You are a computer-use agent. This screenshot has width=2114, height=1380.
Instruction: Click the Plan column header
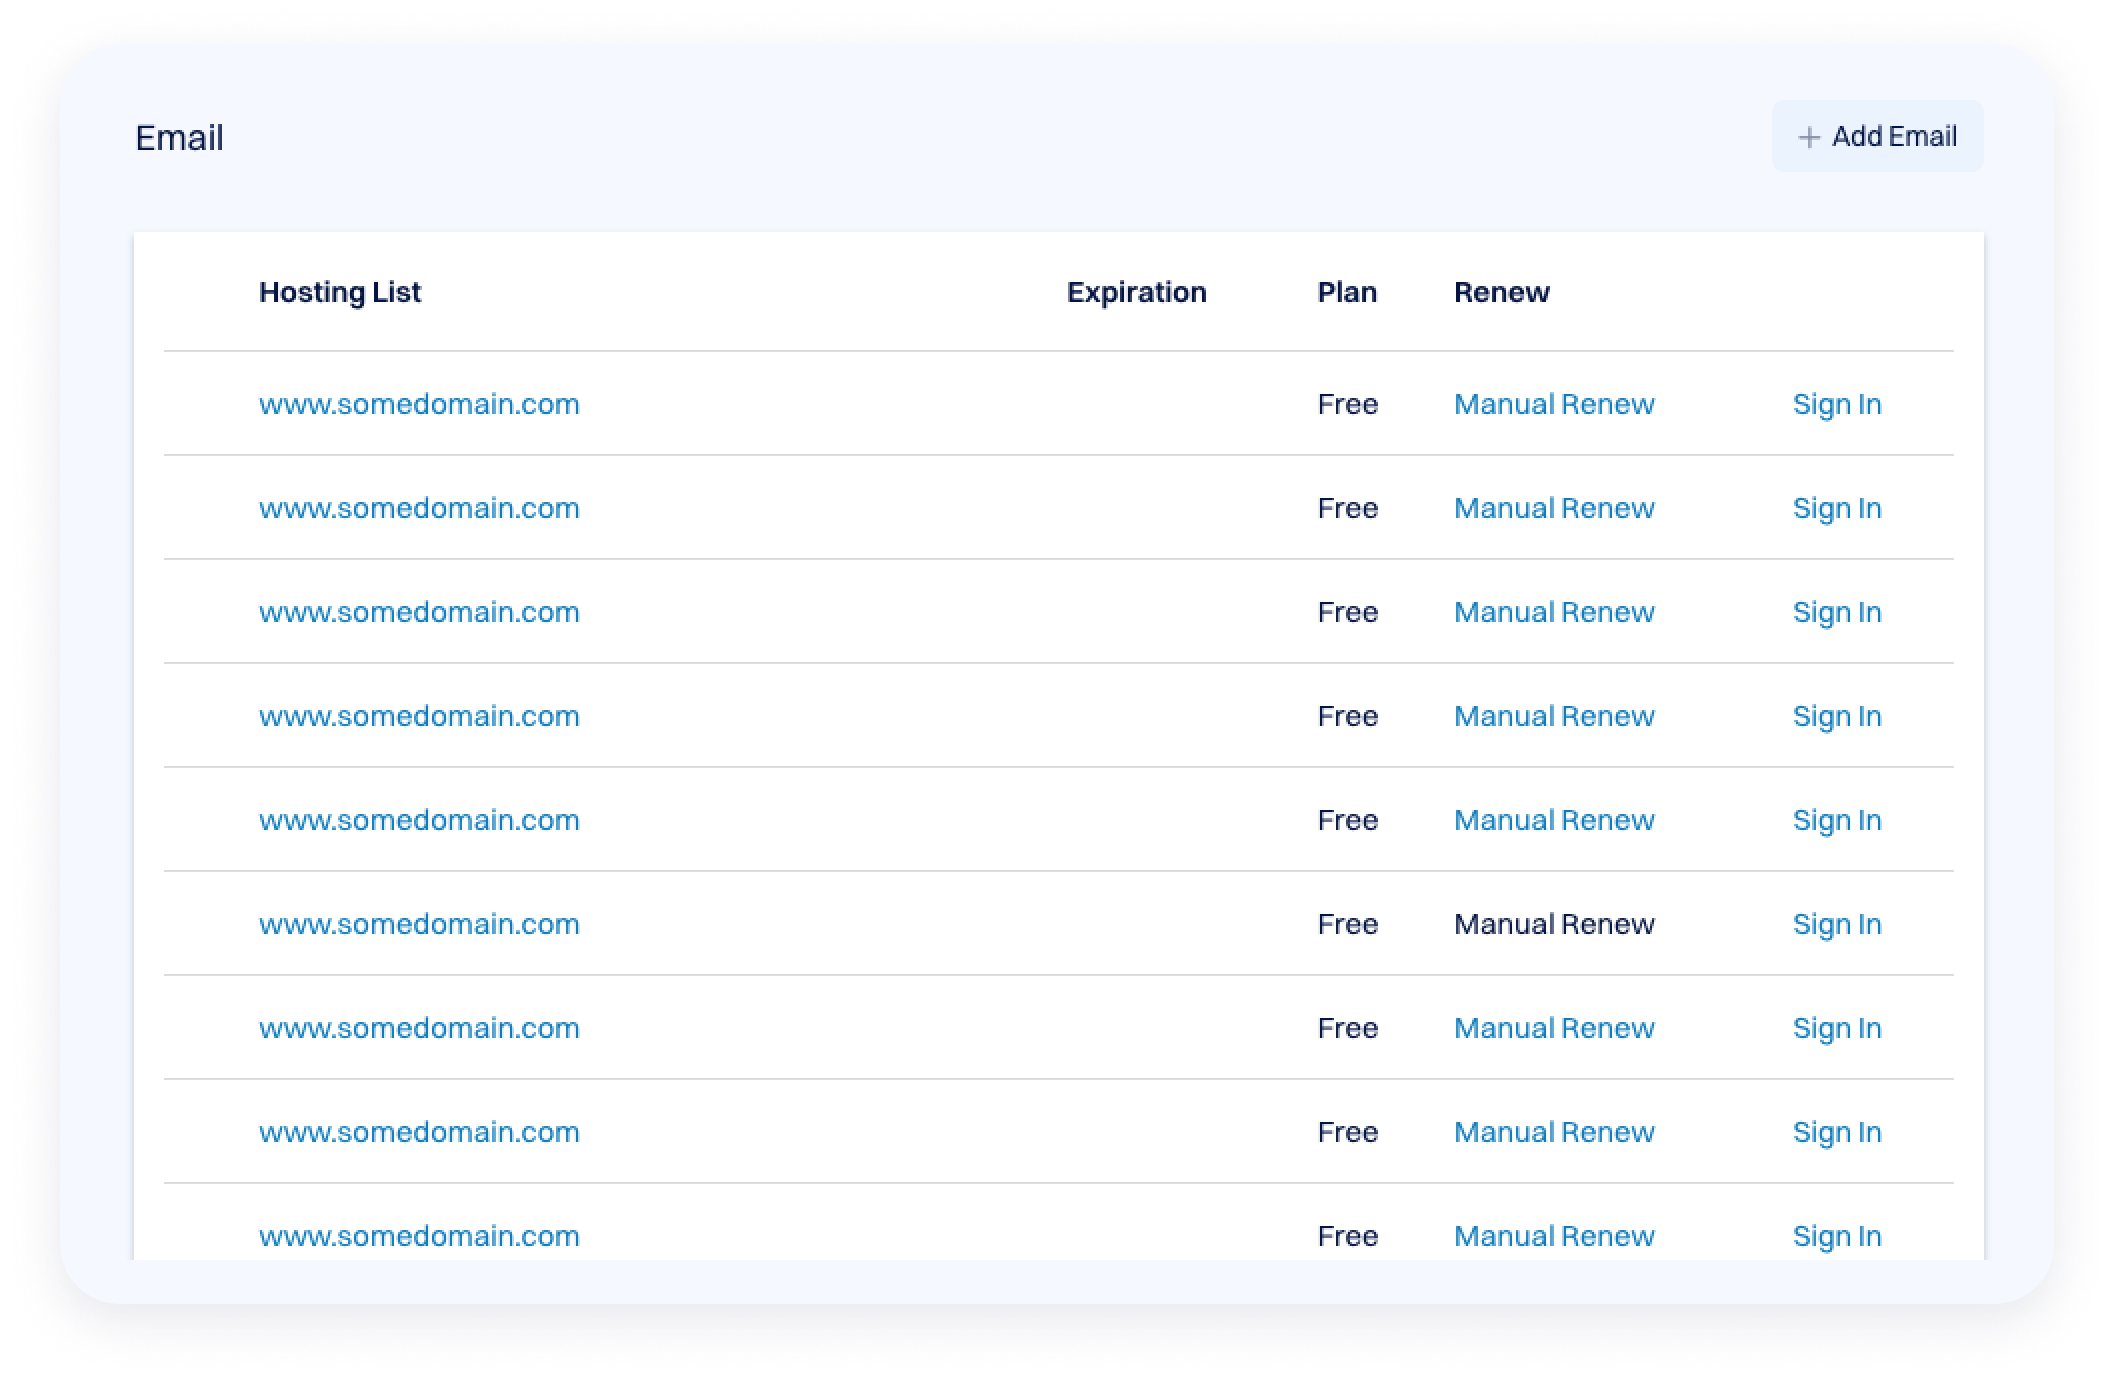pyautogui.click(x=1347, y=292)
